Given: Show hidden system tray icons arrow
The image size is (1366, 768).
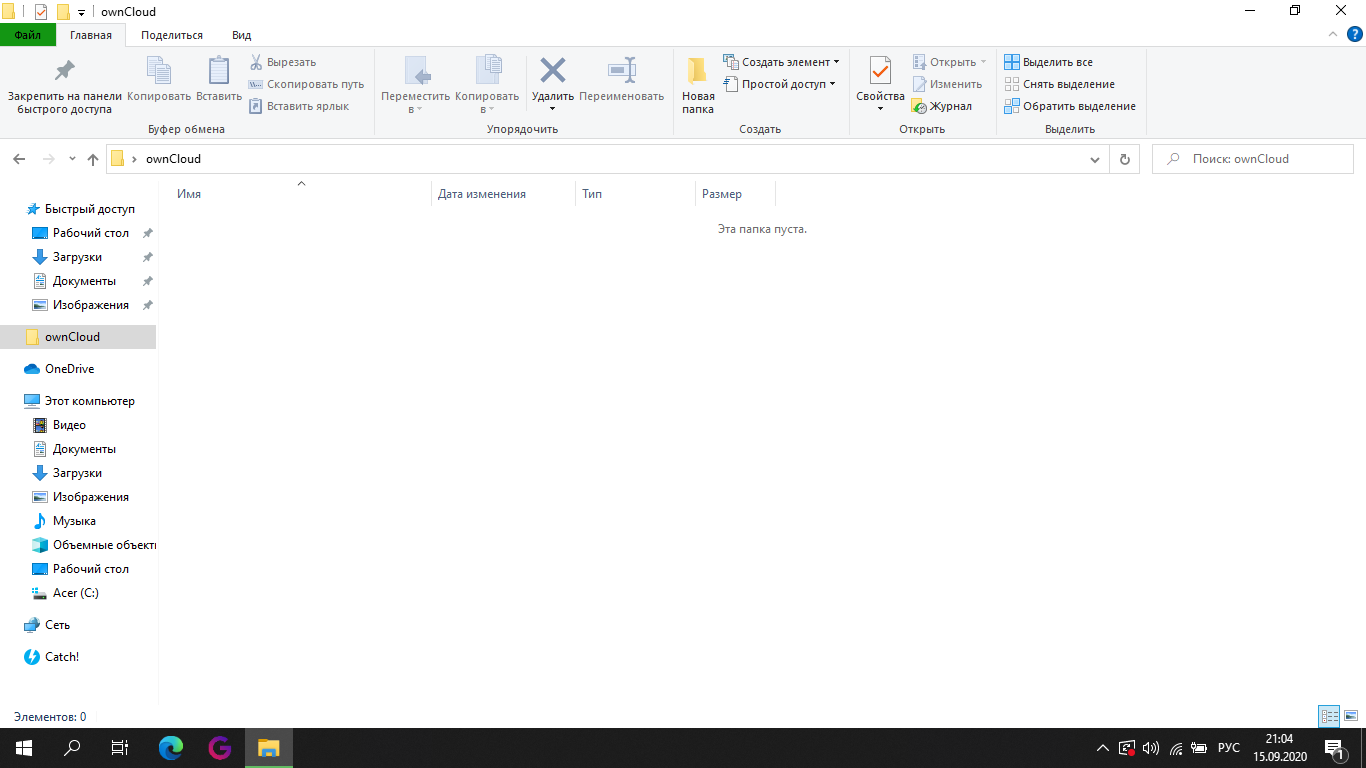Looking at the screenshot, I should 1103,748.
